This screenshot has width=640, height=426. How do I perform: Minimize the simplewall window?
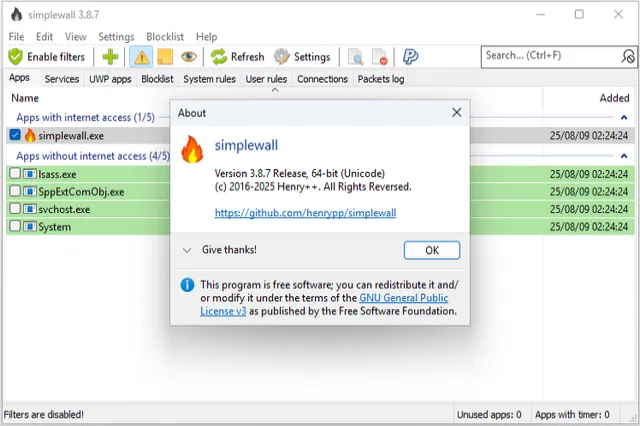pyautogui.click(x=541, y=14)
